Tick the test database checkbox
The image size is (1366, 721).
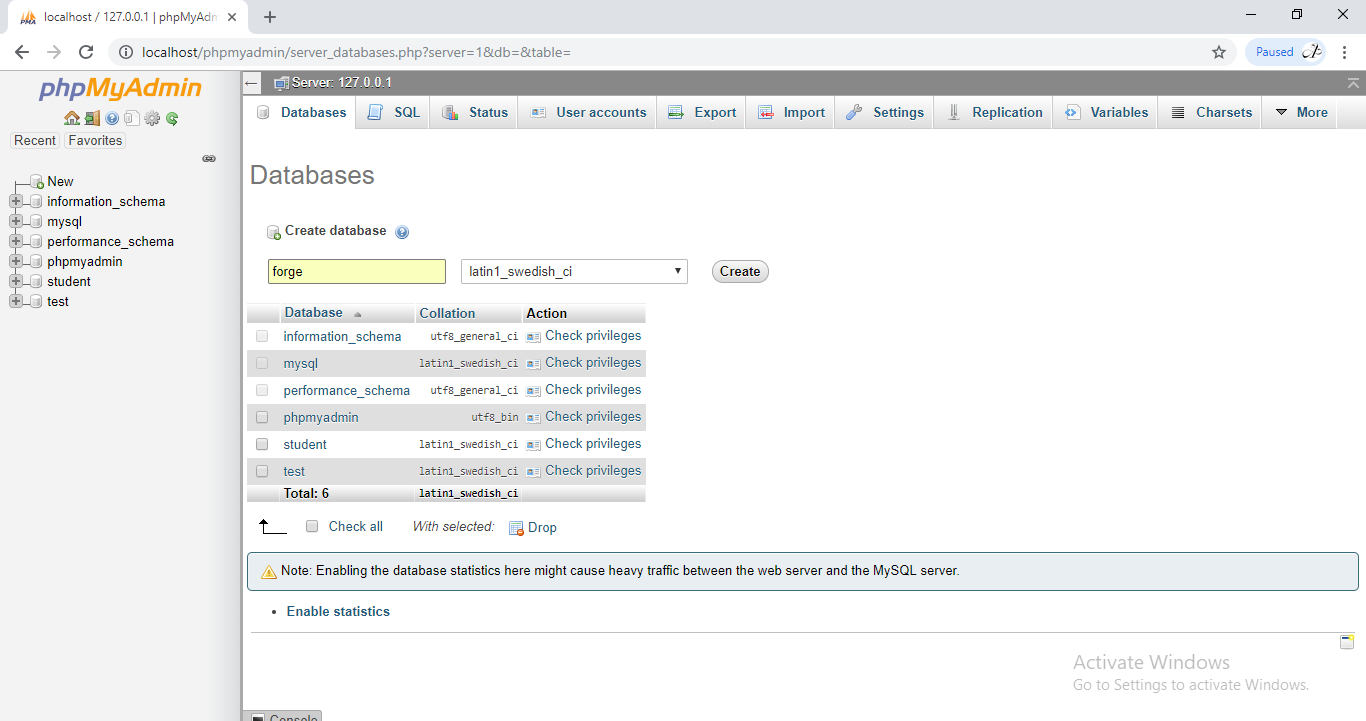tap(262, 471)
